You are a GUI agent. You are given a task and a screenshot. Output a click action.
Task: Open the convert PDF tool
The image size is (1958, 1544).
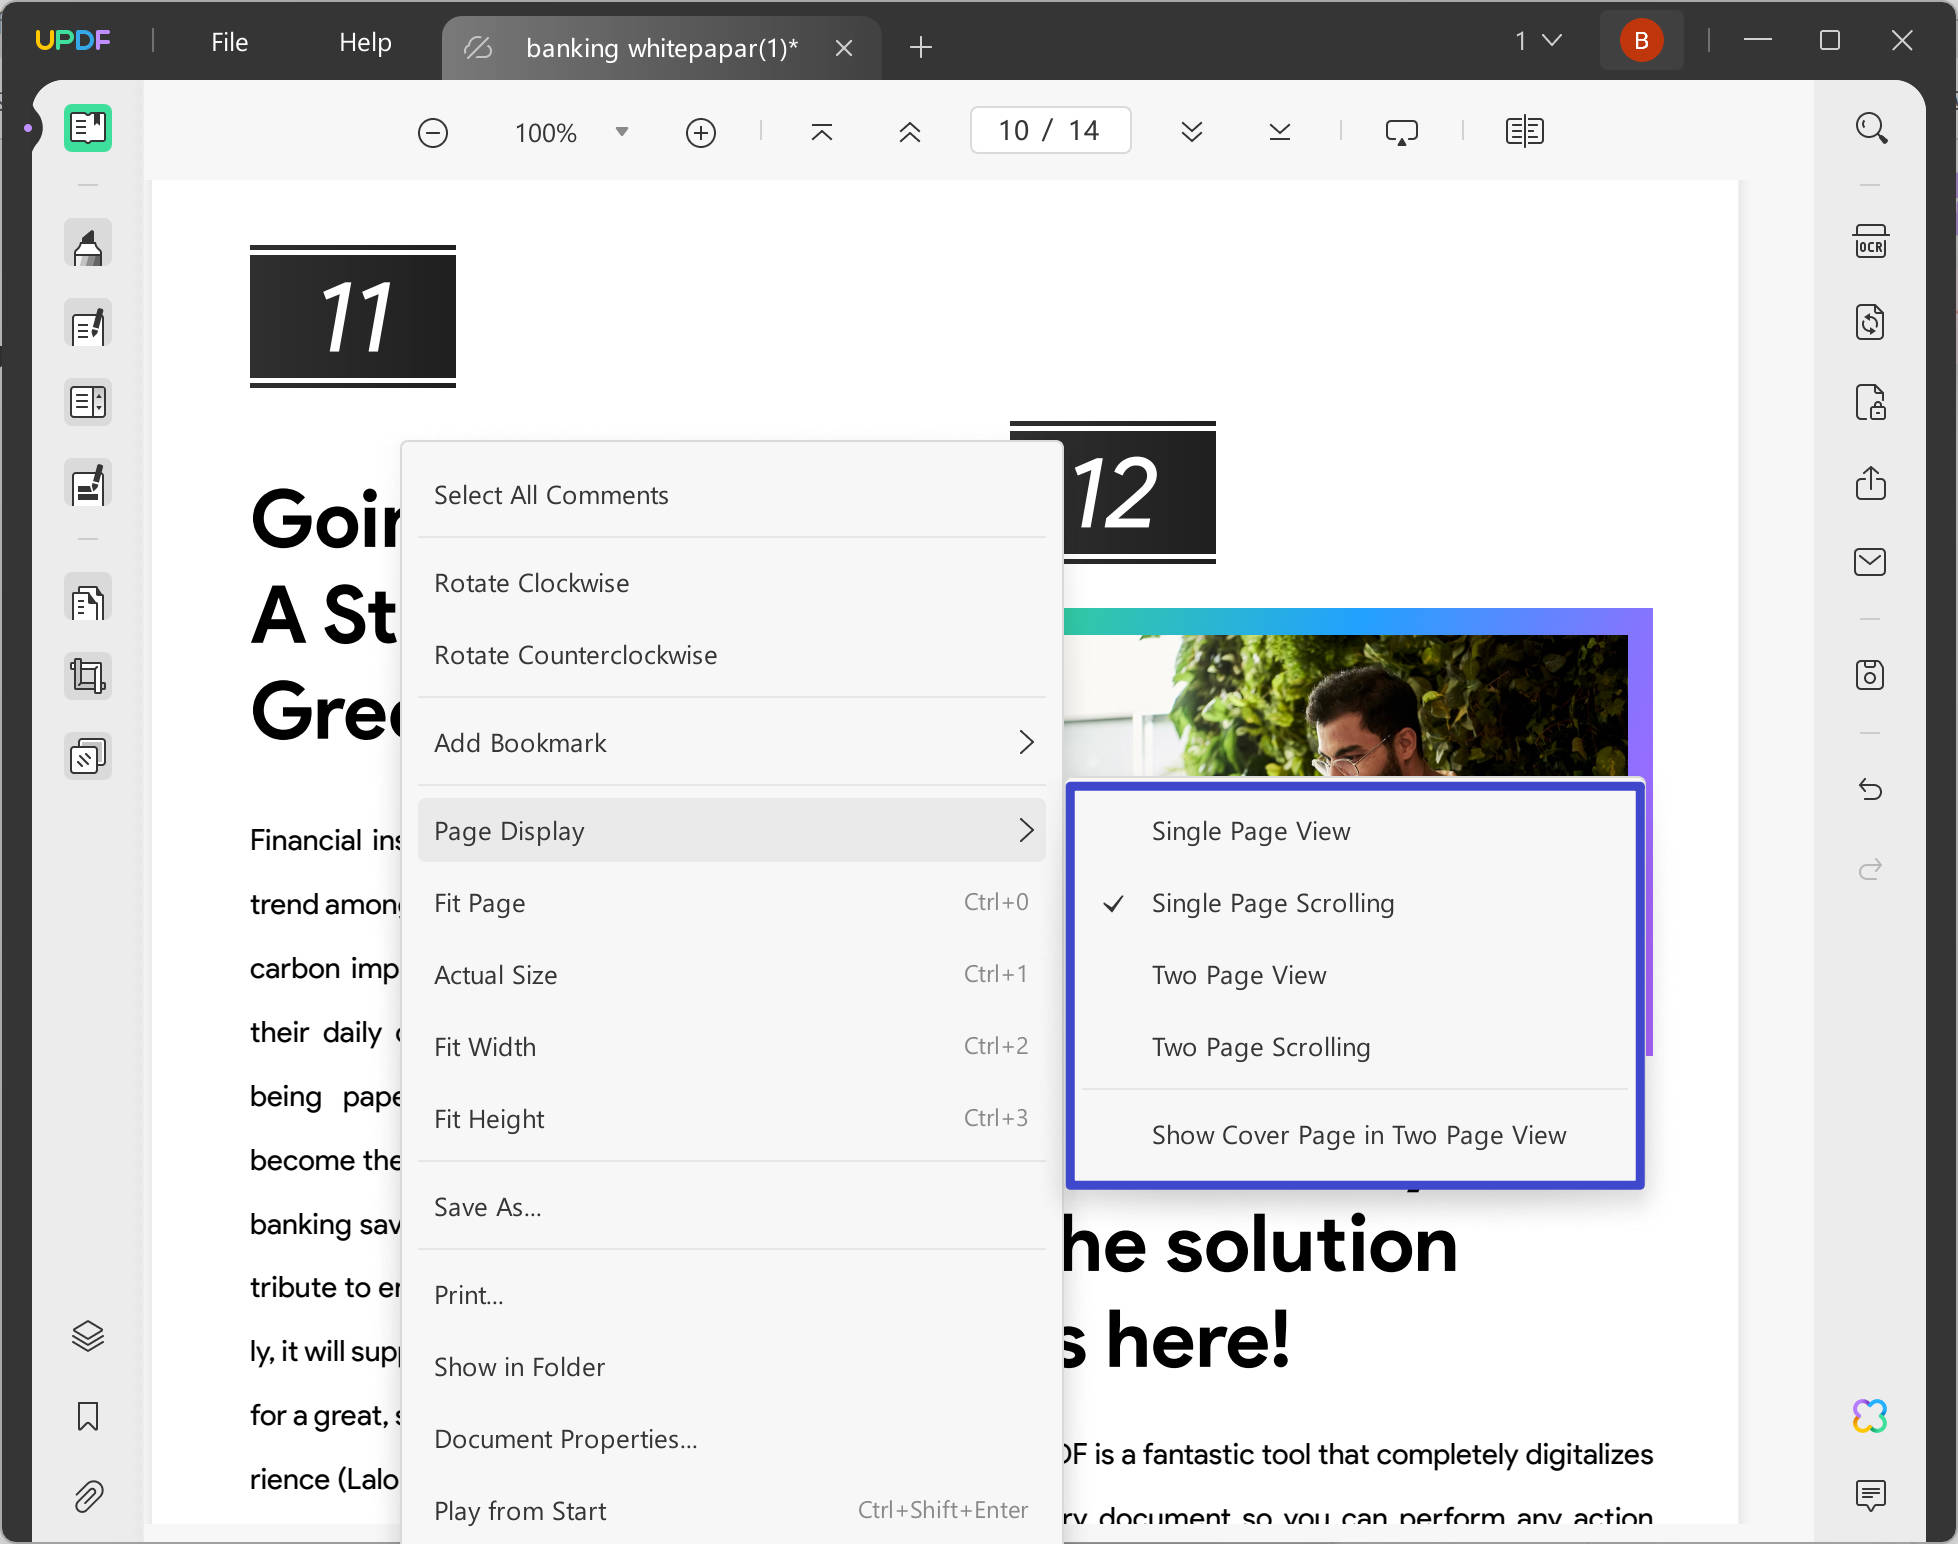pos(1870,322)
